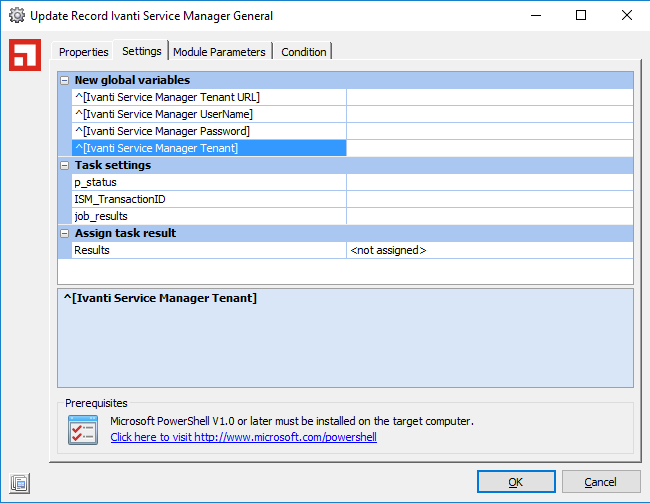Open the Results <not assigned> value
Viewport: 650px width, 503px height.
click(x=490, y=250)
